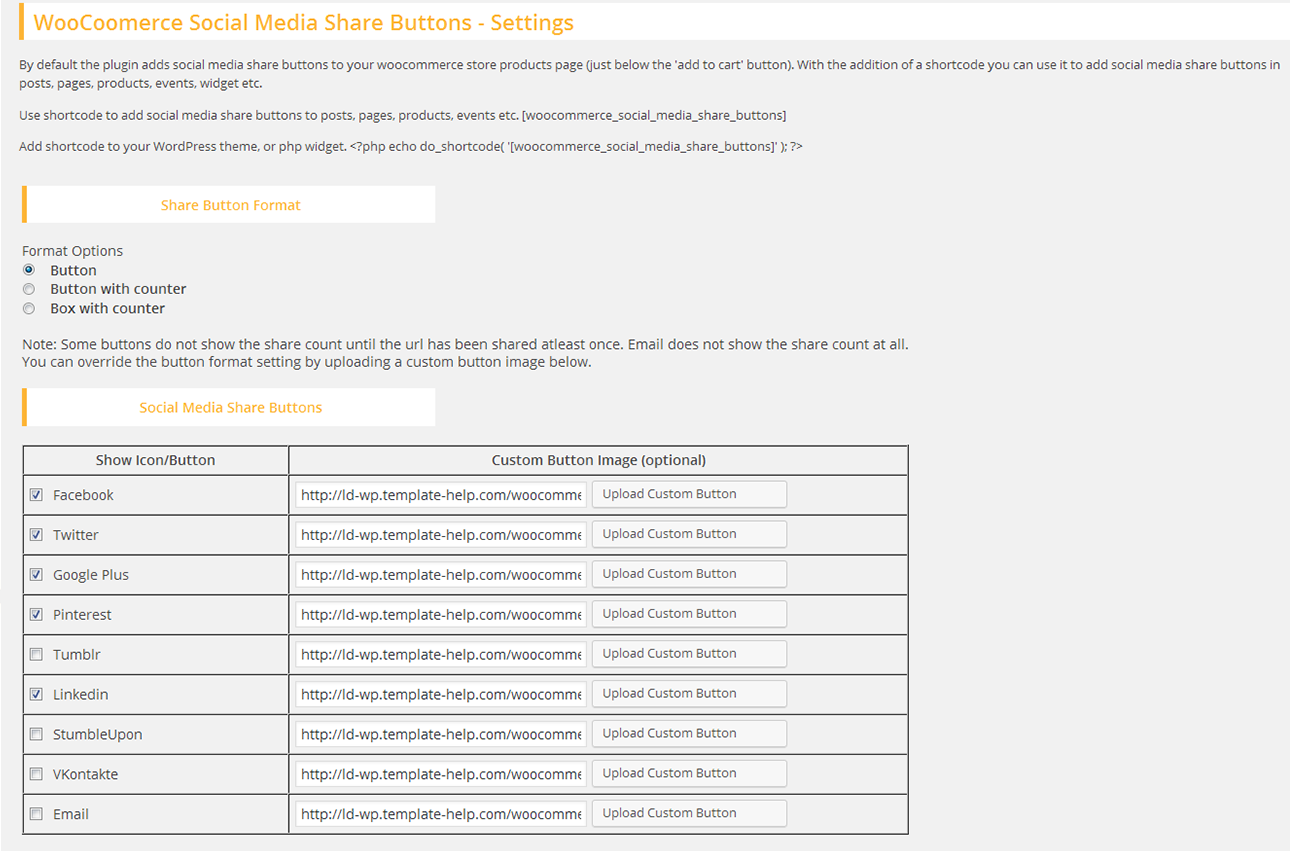Select the Button format radio option
The height and width of the screenshot is (851, 1290).
[x=29, y=270]
